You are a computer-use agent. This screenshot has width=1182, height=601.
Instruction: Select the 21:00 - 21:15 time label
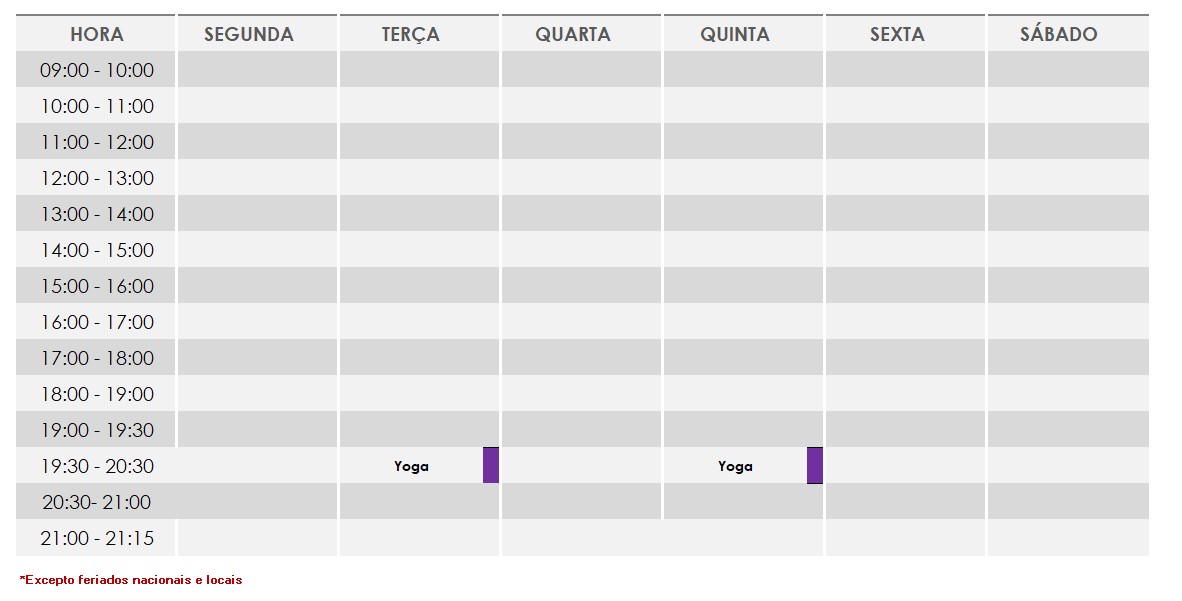tap(97, 538)
